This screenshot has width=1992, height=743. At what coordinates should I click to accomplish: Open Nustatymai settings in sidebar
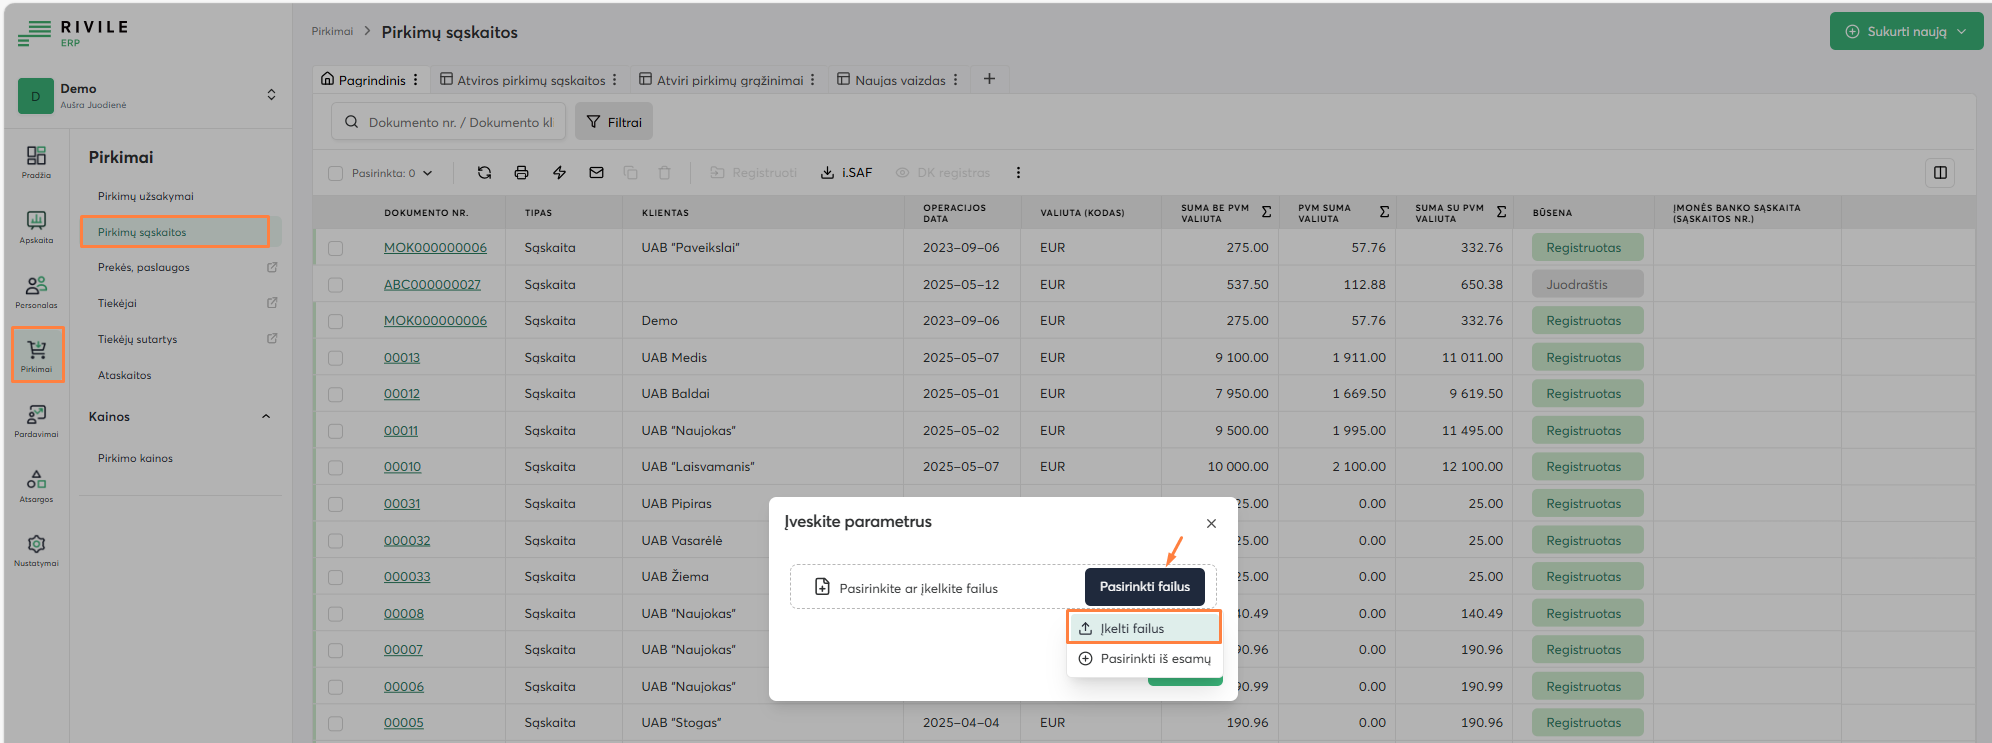36,550
